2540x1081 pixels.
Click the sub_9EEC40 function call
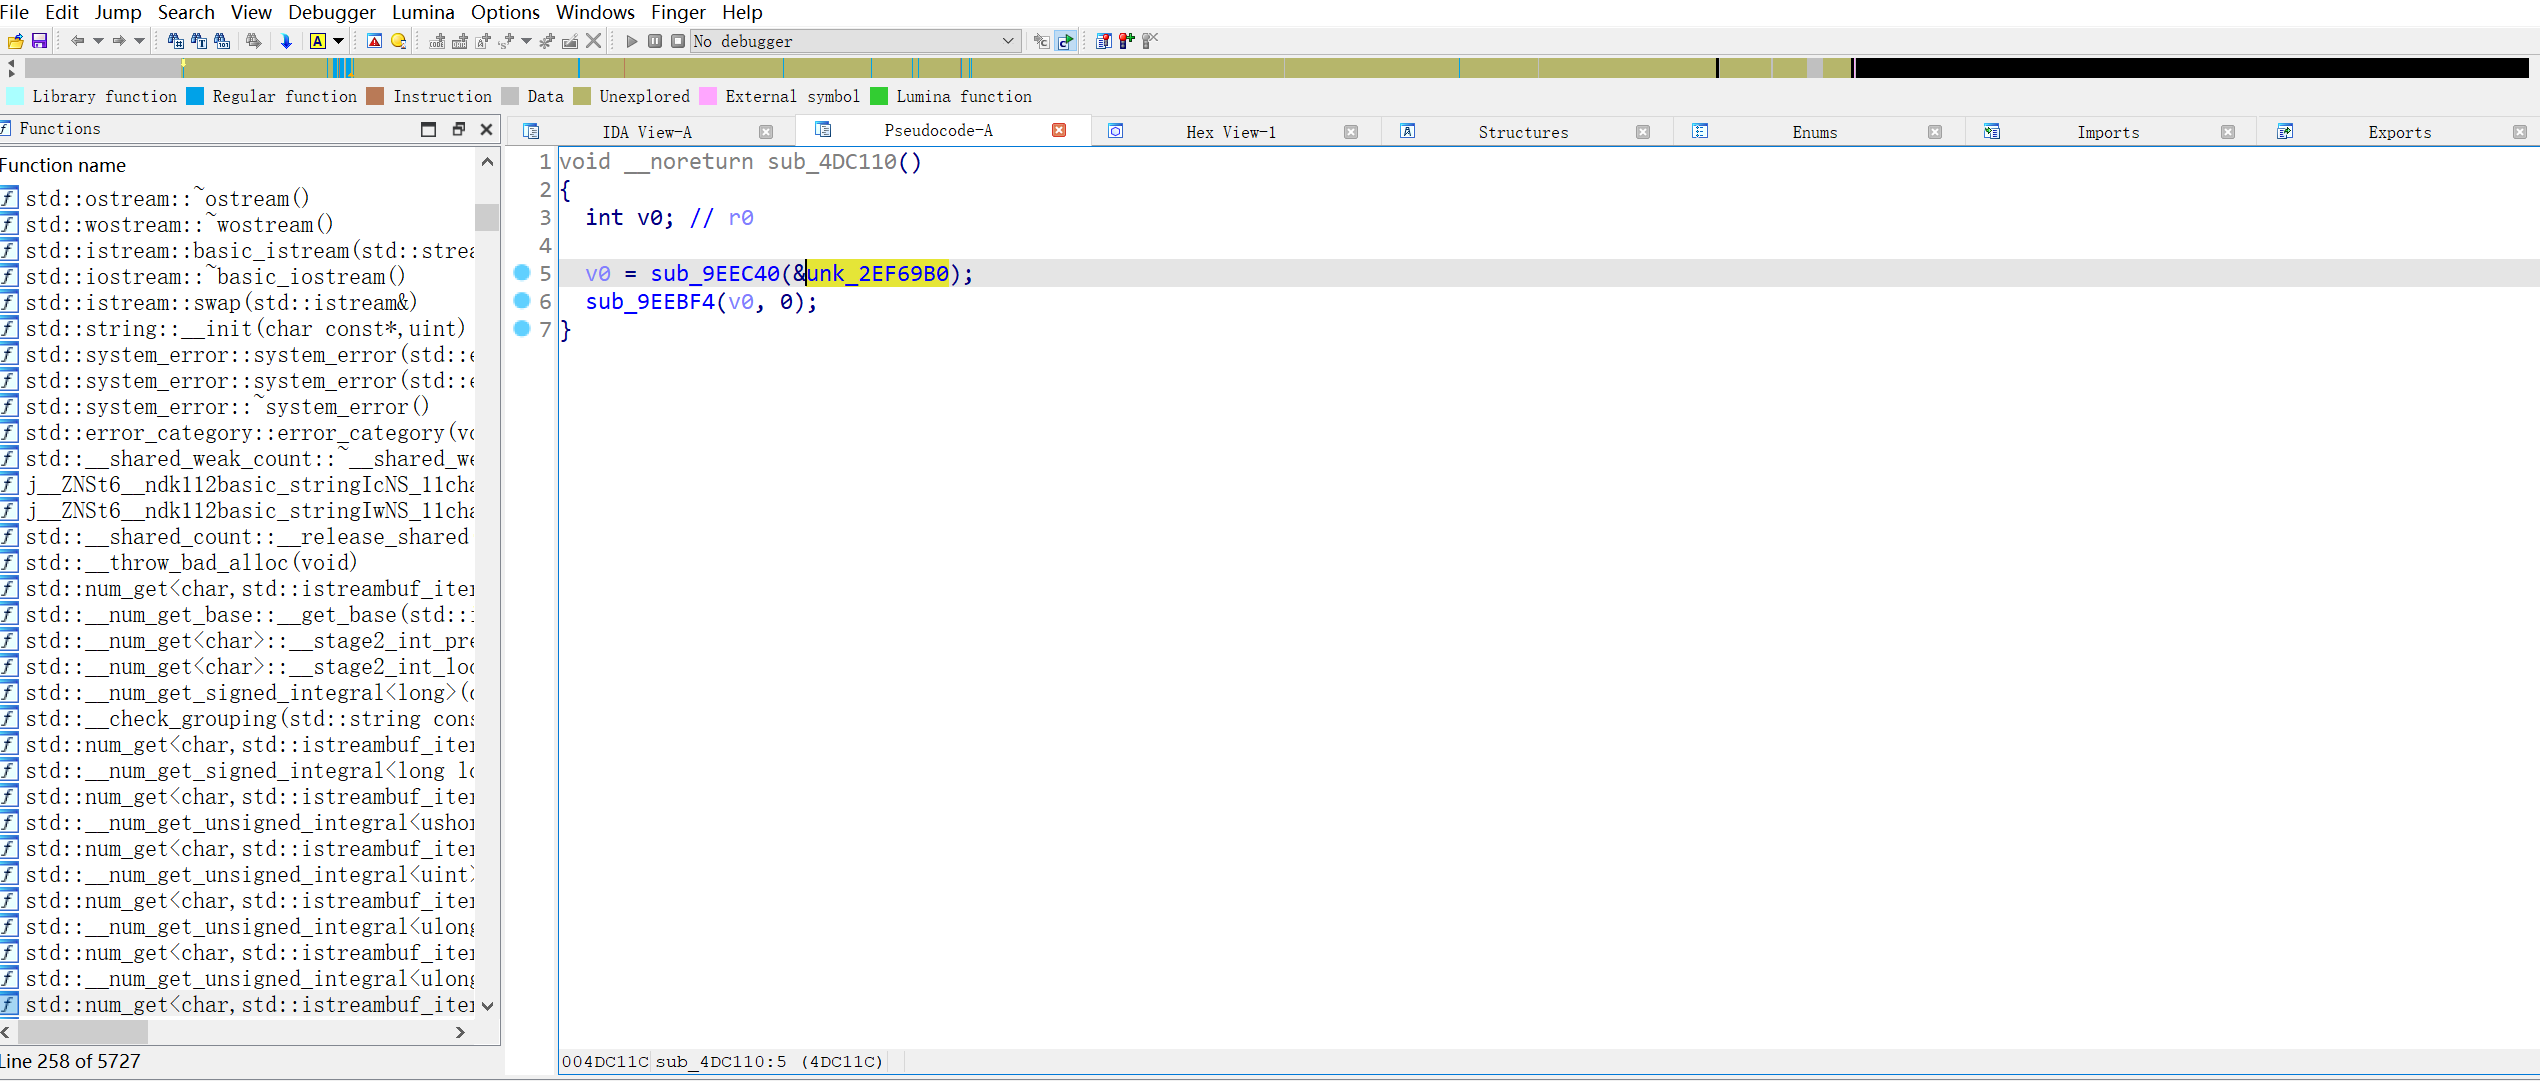[715, 274]
